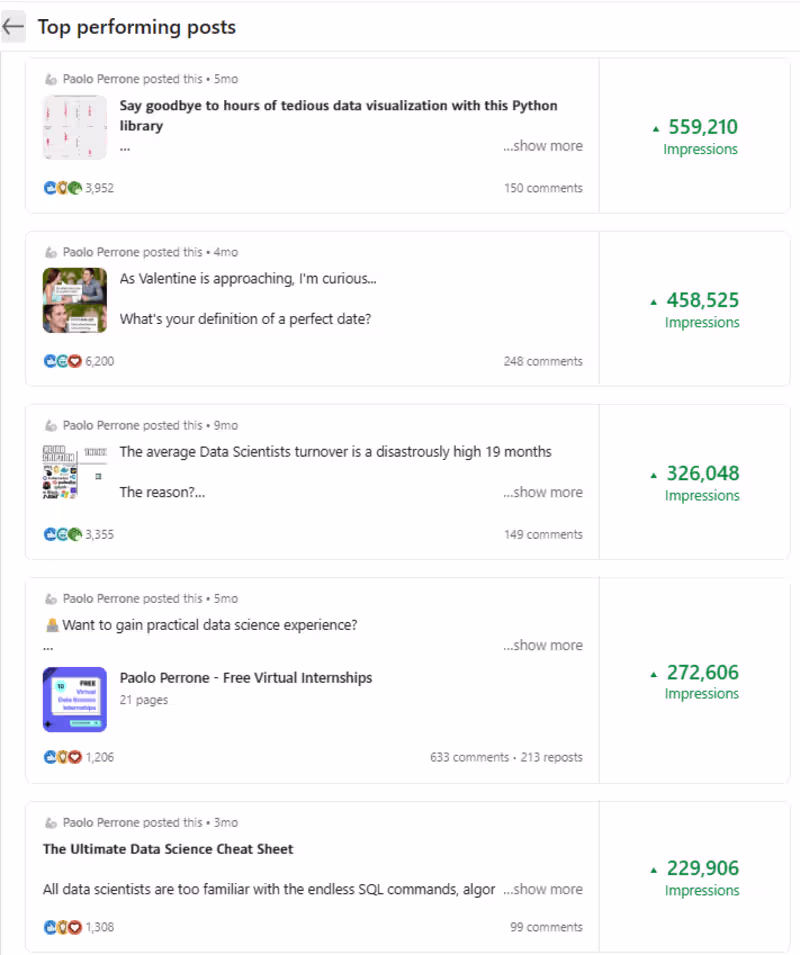This screenshot has width=800, height=955.
Task: Click the 559,210 Impressions statistic
Action: 700,137
